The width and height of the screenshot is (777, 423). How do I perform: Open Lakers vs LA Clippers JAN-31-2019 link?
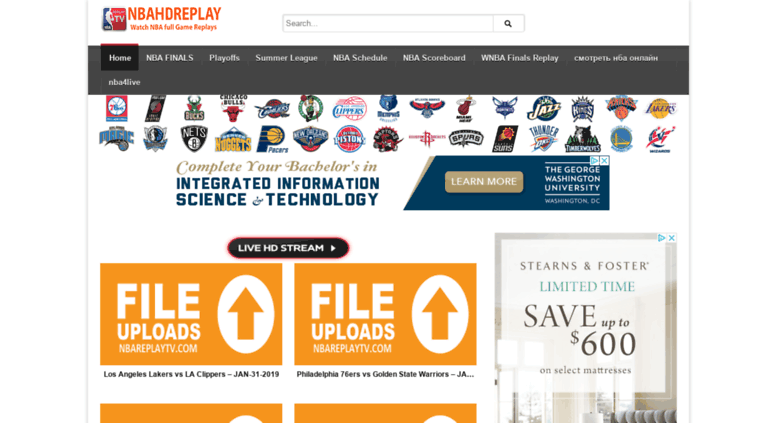click(x=191, y=374)
